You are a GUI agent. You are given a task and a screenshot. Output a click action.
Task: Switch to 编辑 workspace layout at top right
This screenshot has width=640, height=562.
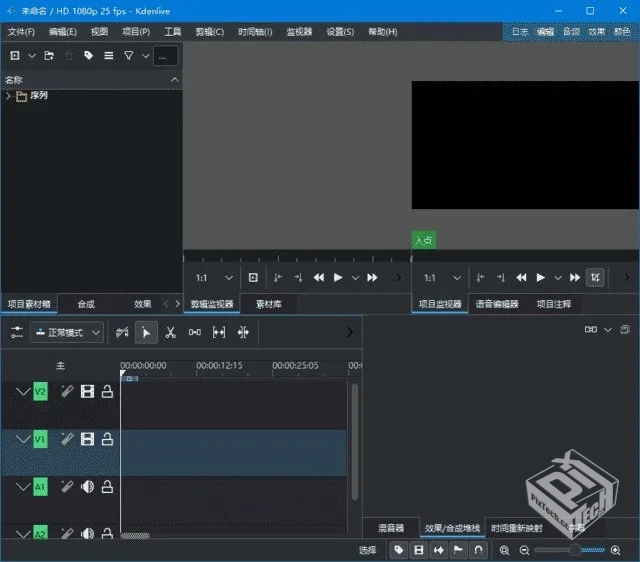point(545,32)
